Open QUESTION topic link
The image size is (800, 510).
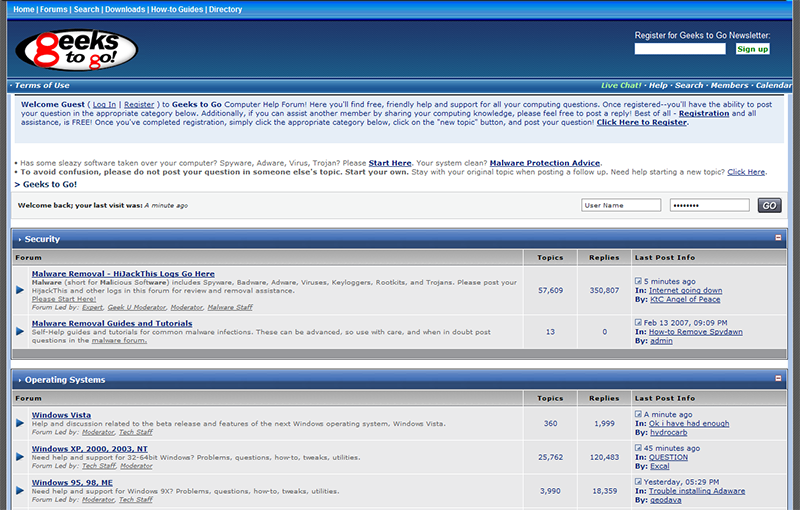(x=668, y=457)
